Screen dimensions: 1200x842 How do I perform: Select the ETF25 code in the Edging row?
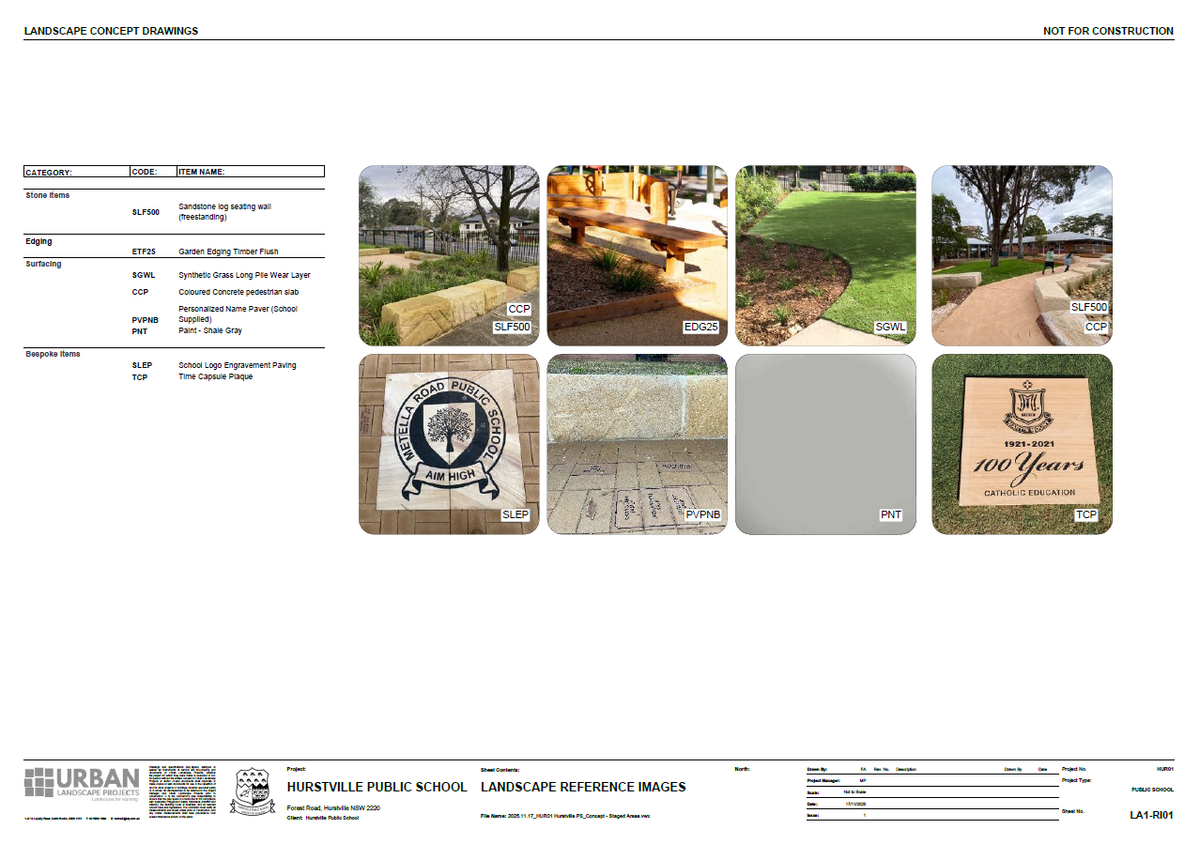[145, 253]
